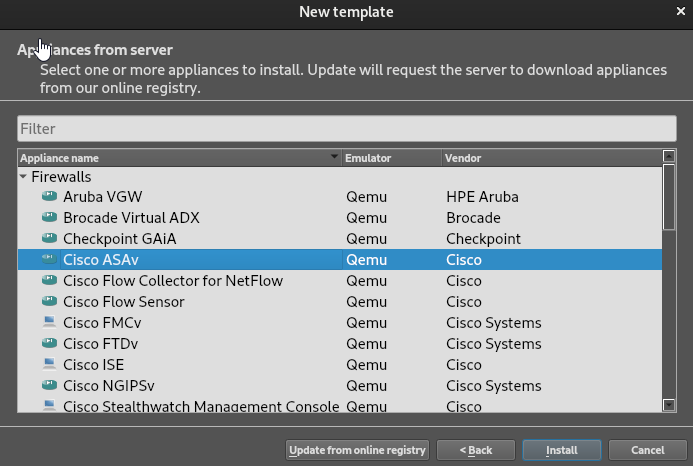Image resolution: width=693 pixels, height=466 pixels.
Task: Install the selected appliance
Action: [561, 450]
